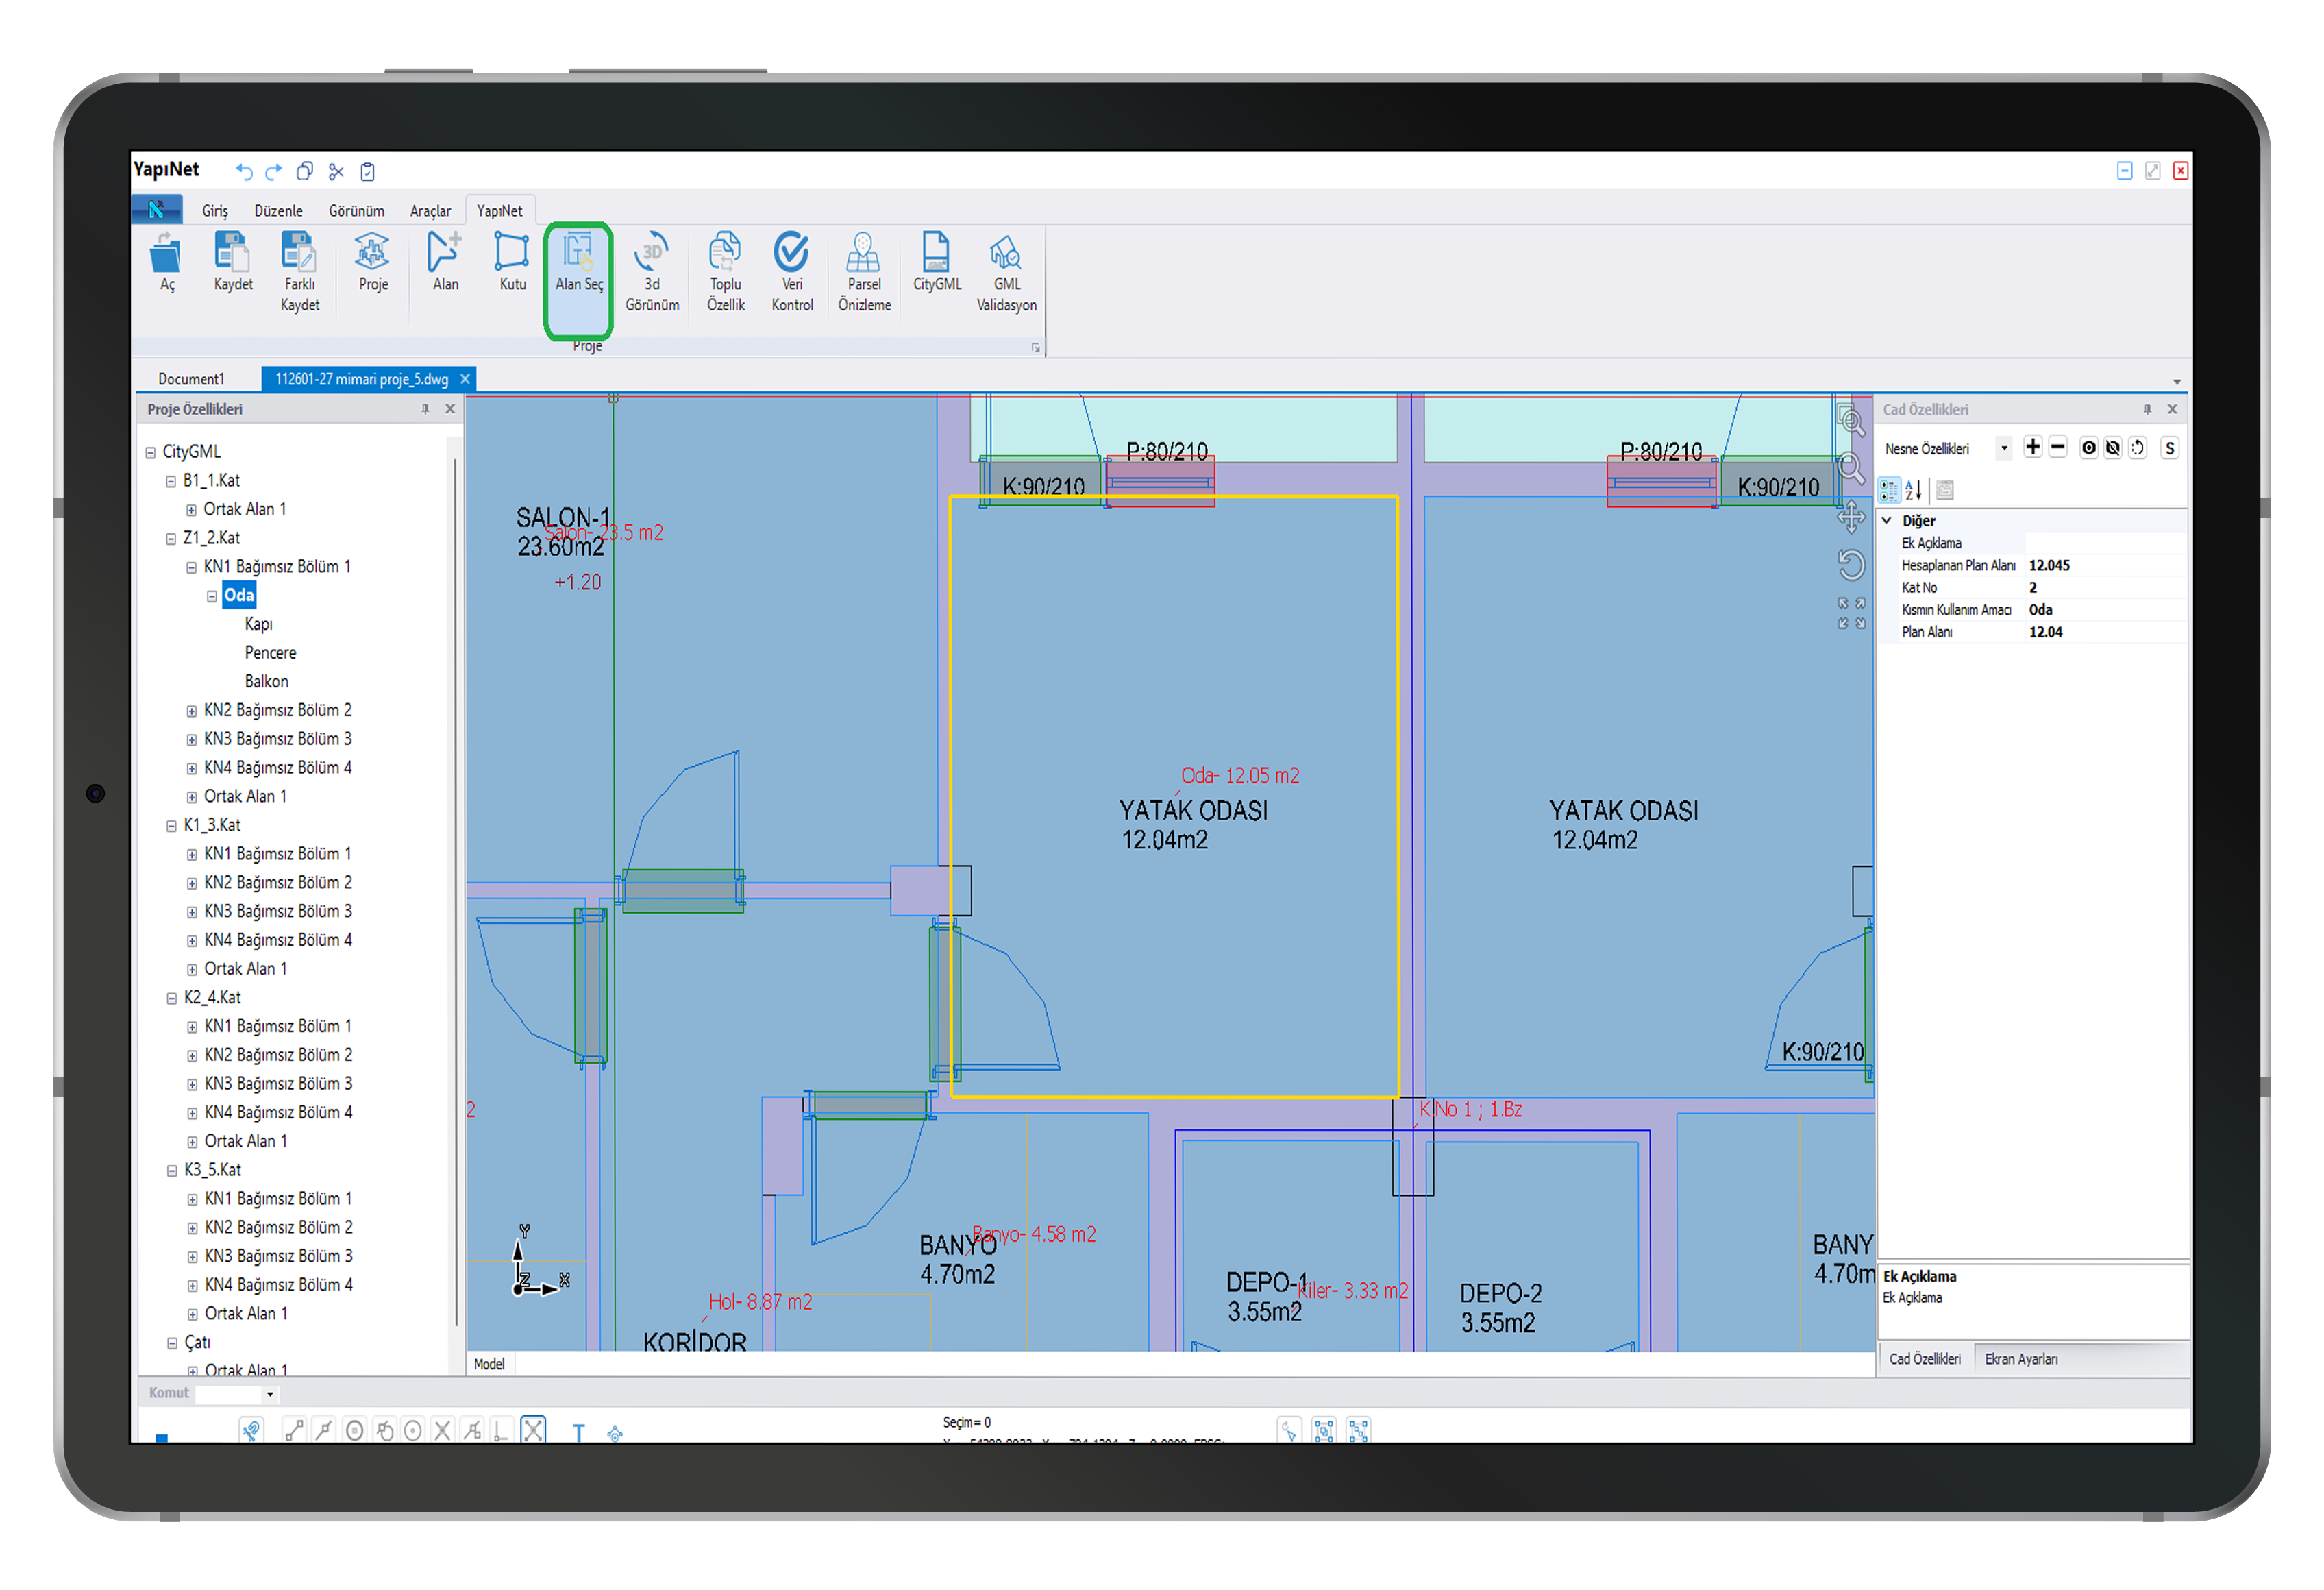This screenshot has height=1590, width=2324.
Task: Collapse the Diğer property group
Action: coord(1887,521)
